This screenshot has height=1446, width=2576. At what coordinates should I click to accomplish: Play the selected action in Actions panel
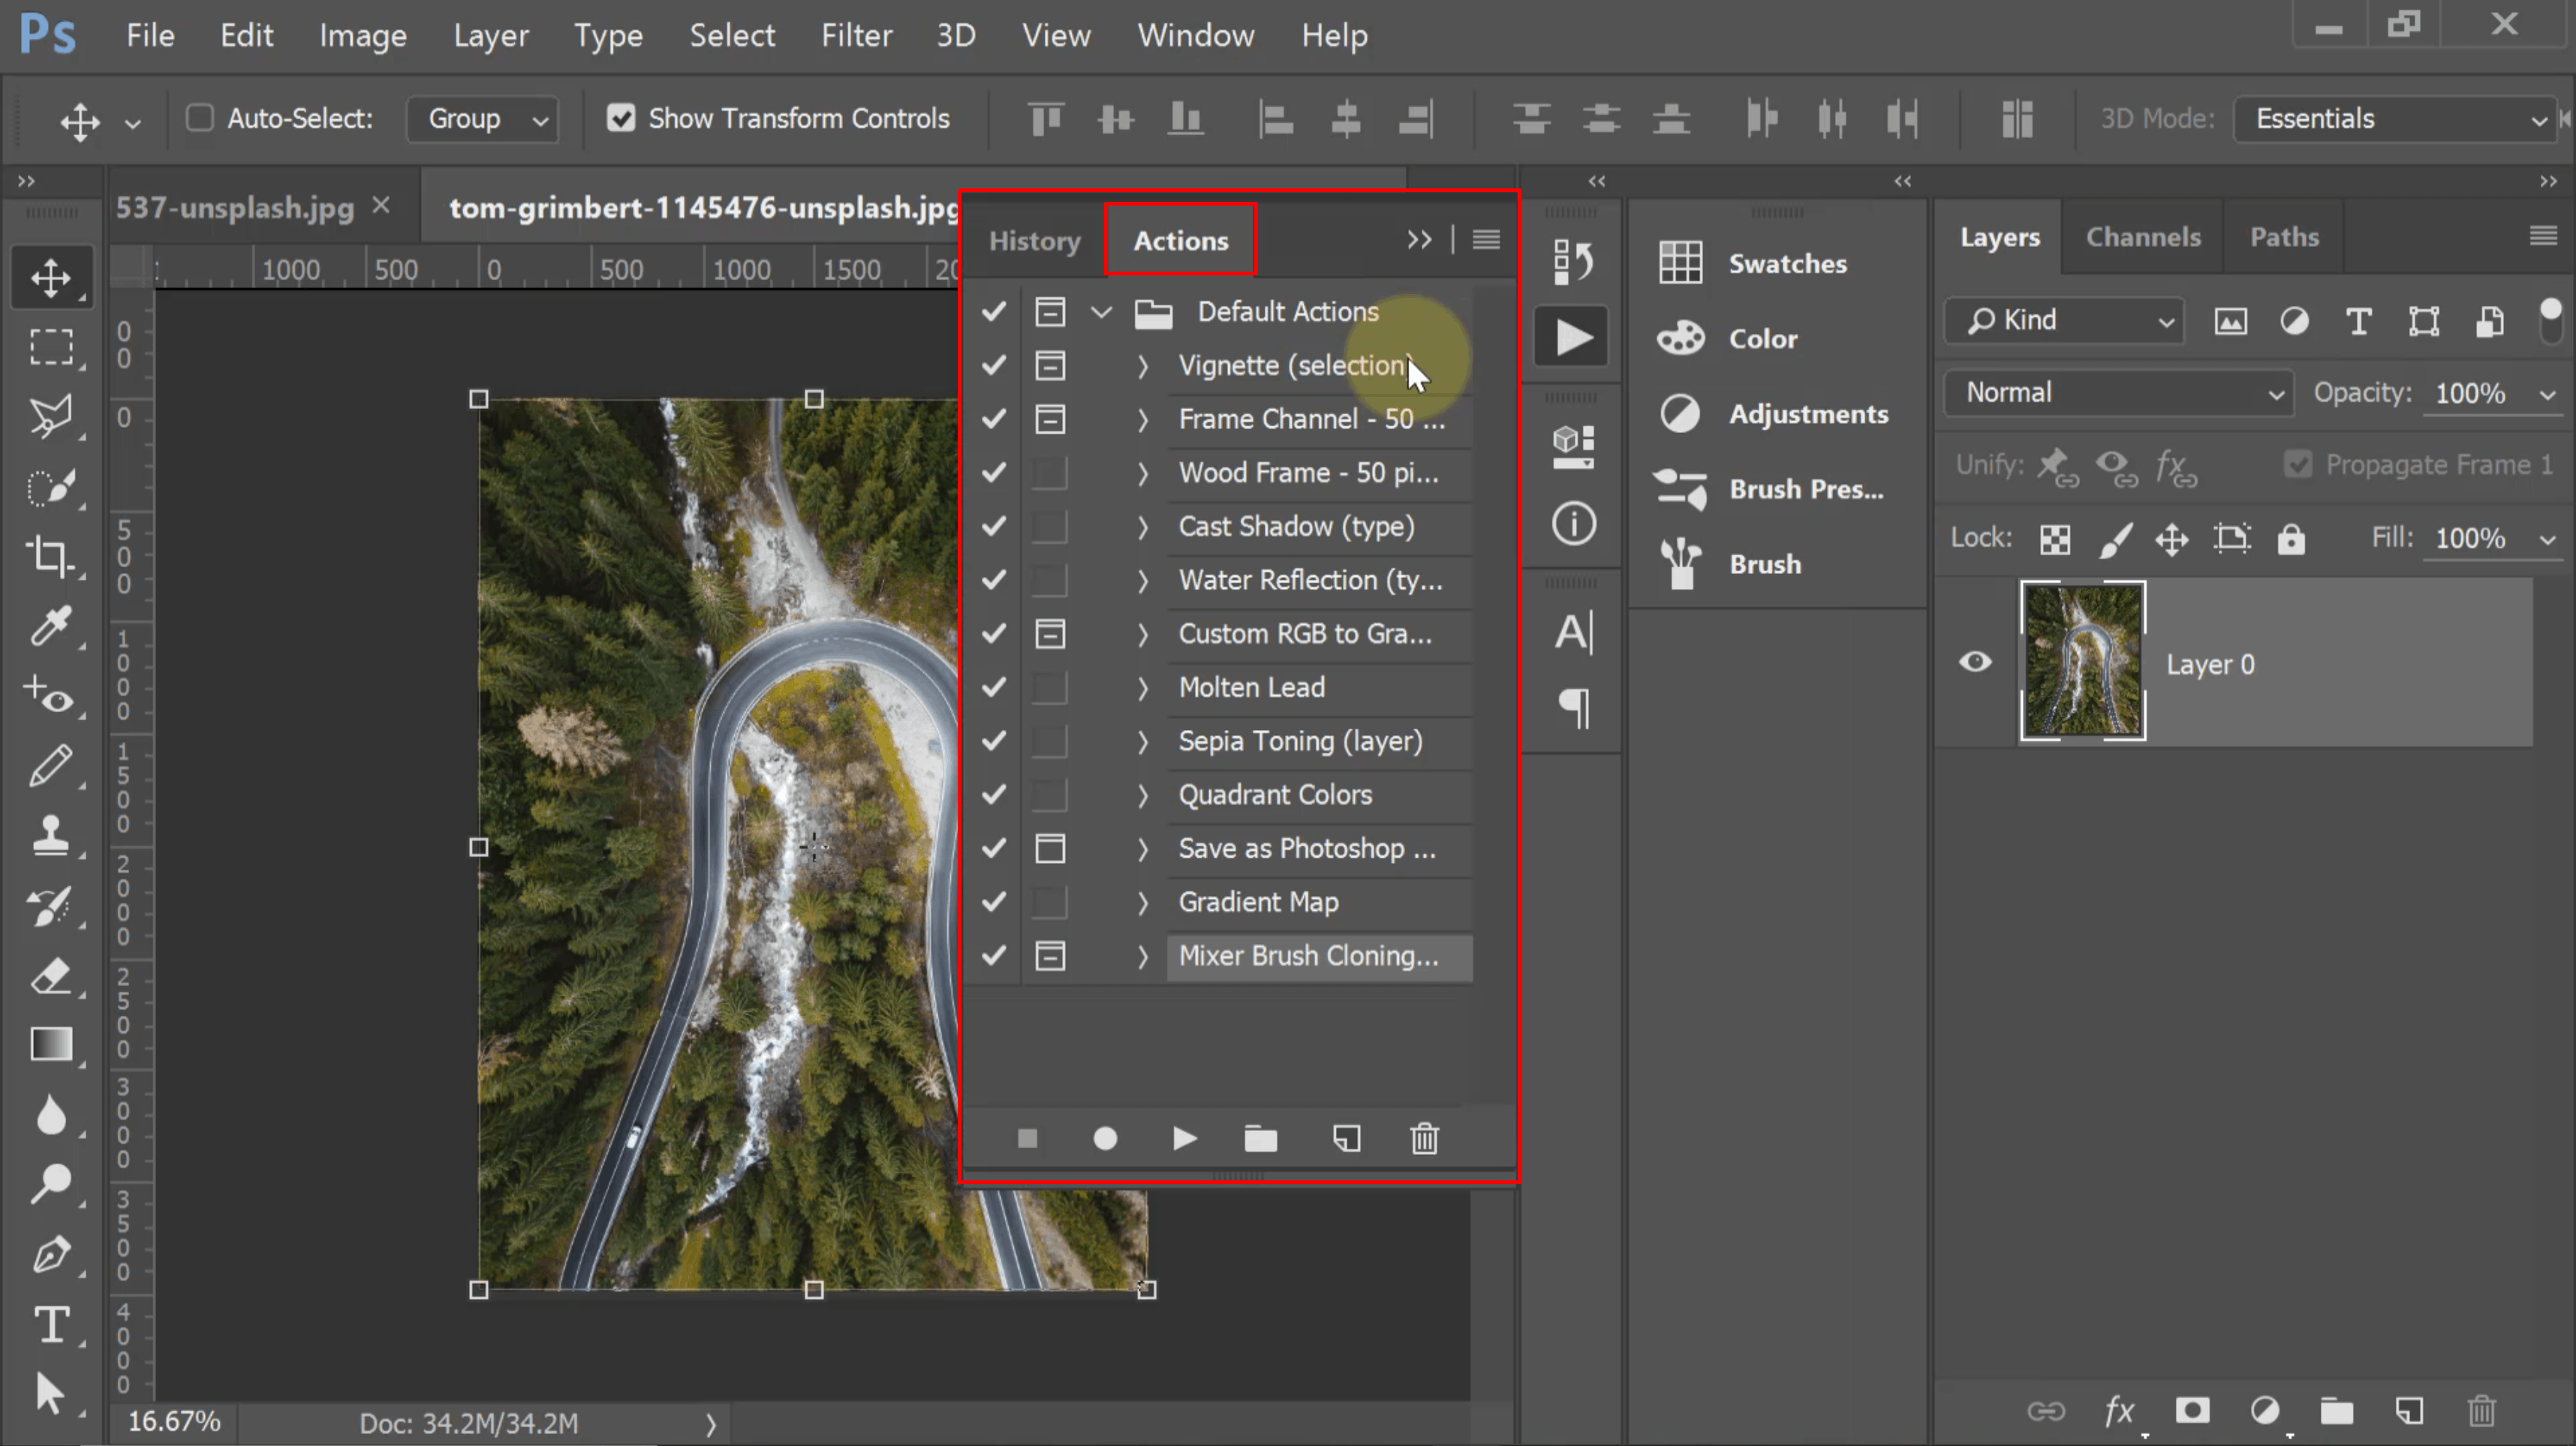pos(1184,1138)
